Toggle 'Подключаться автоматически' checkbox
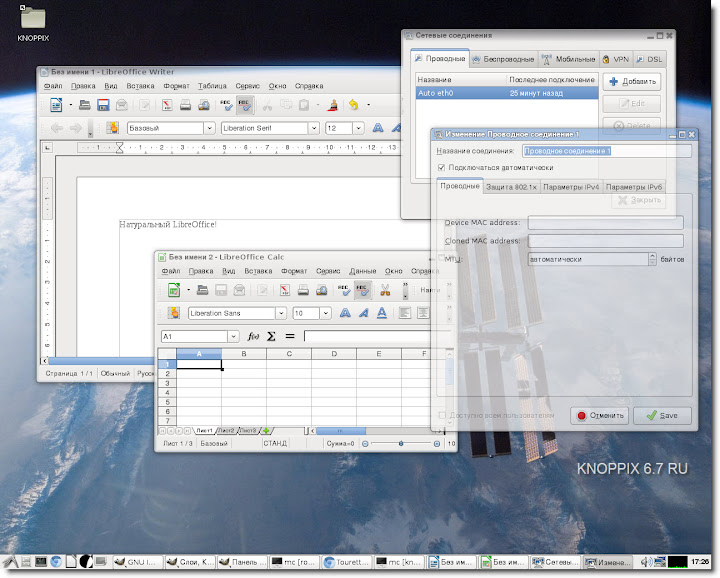 coord(443,167)
